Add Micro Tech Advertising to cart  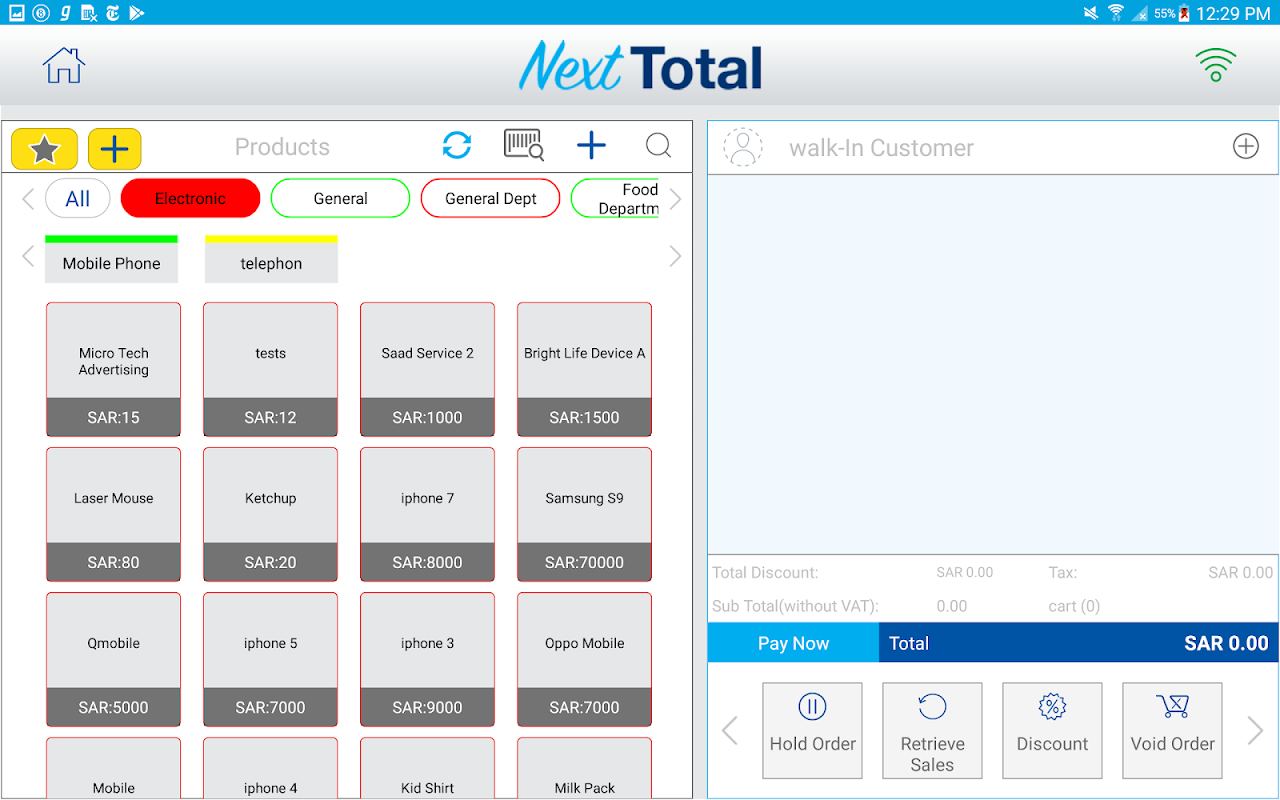(113, 369)
